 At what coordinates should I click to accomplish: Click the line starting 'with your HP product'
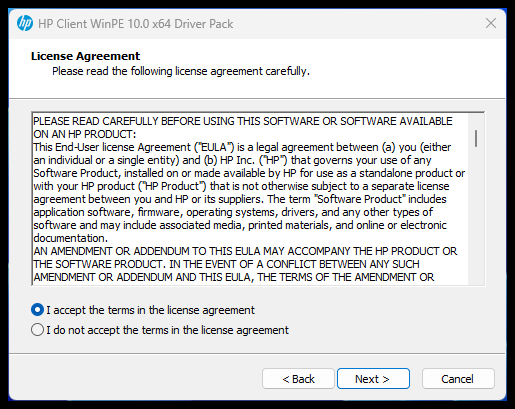point(241,186)
